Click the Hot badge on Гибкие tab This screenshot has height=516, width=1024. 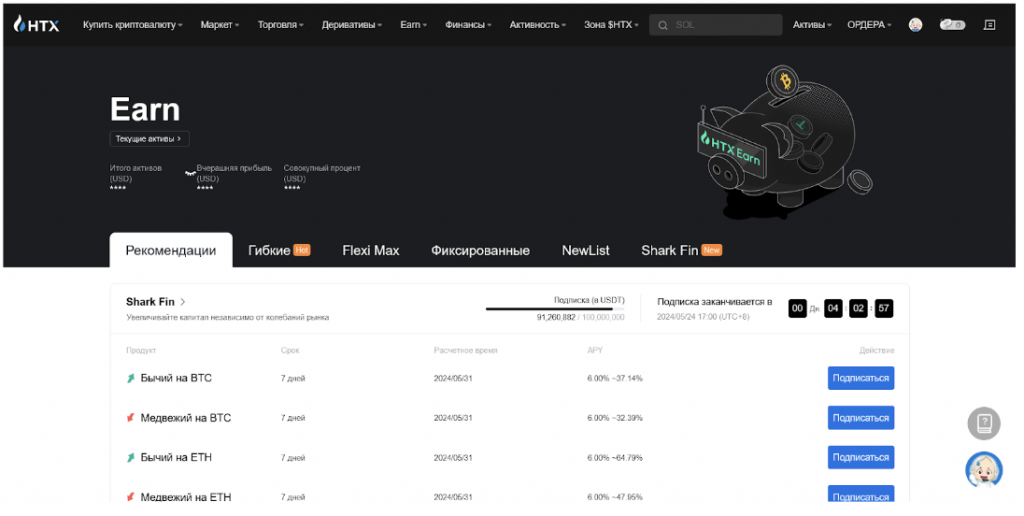[302, 250]
